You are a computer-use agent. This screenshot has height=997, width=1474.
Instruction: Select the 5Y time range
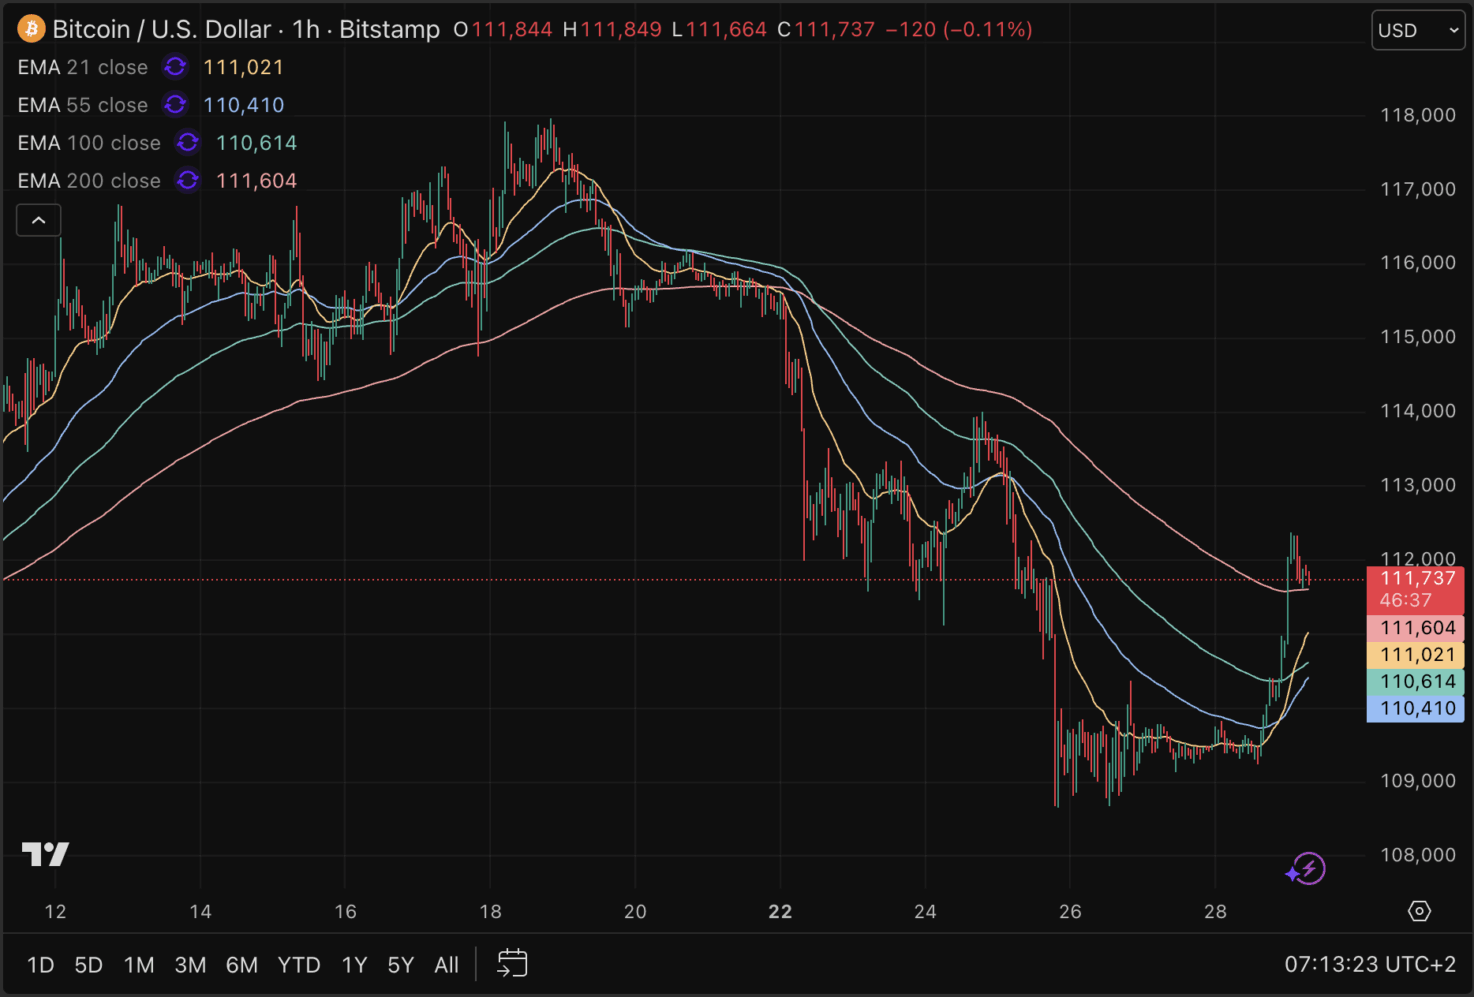400,965
